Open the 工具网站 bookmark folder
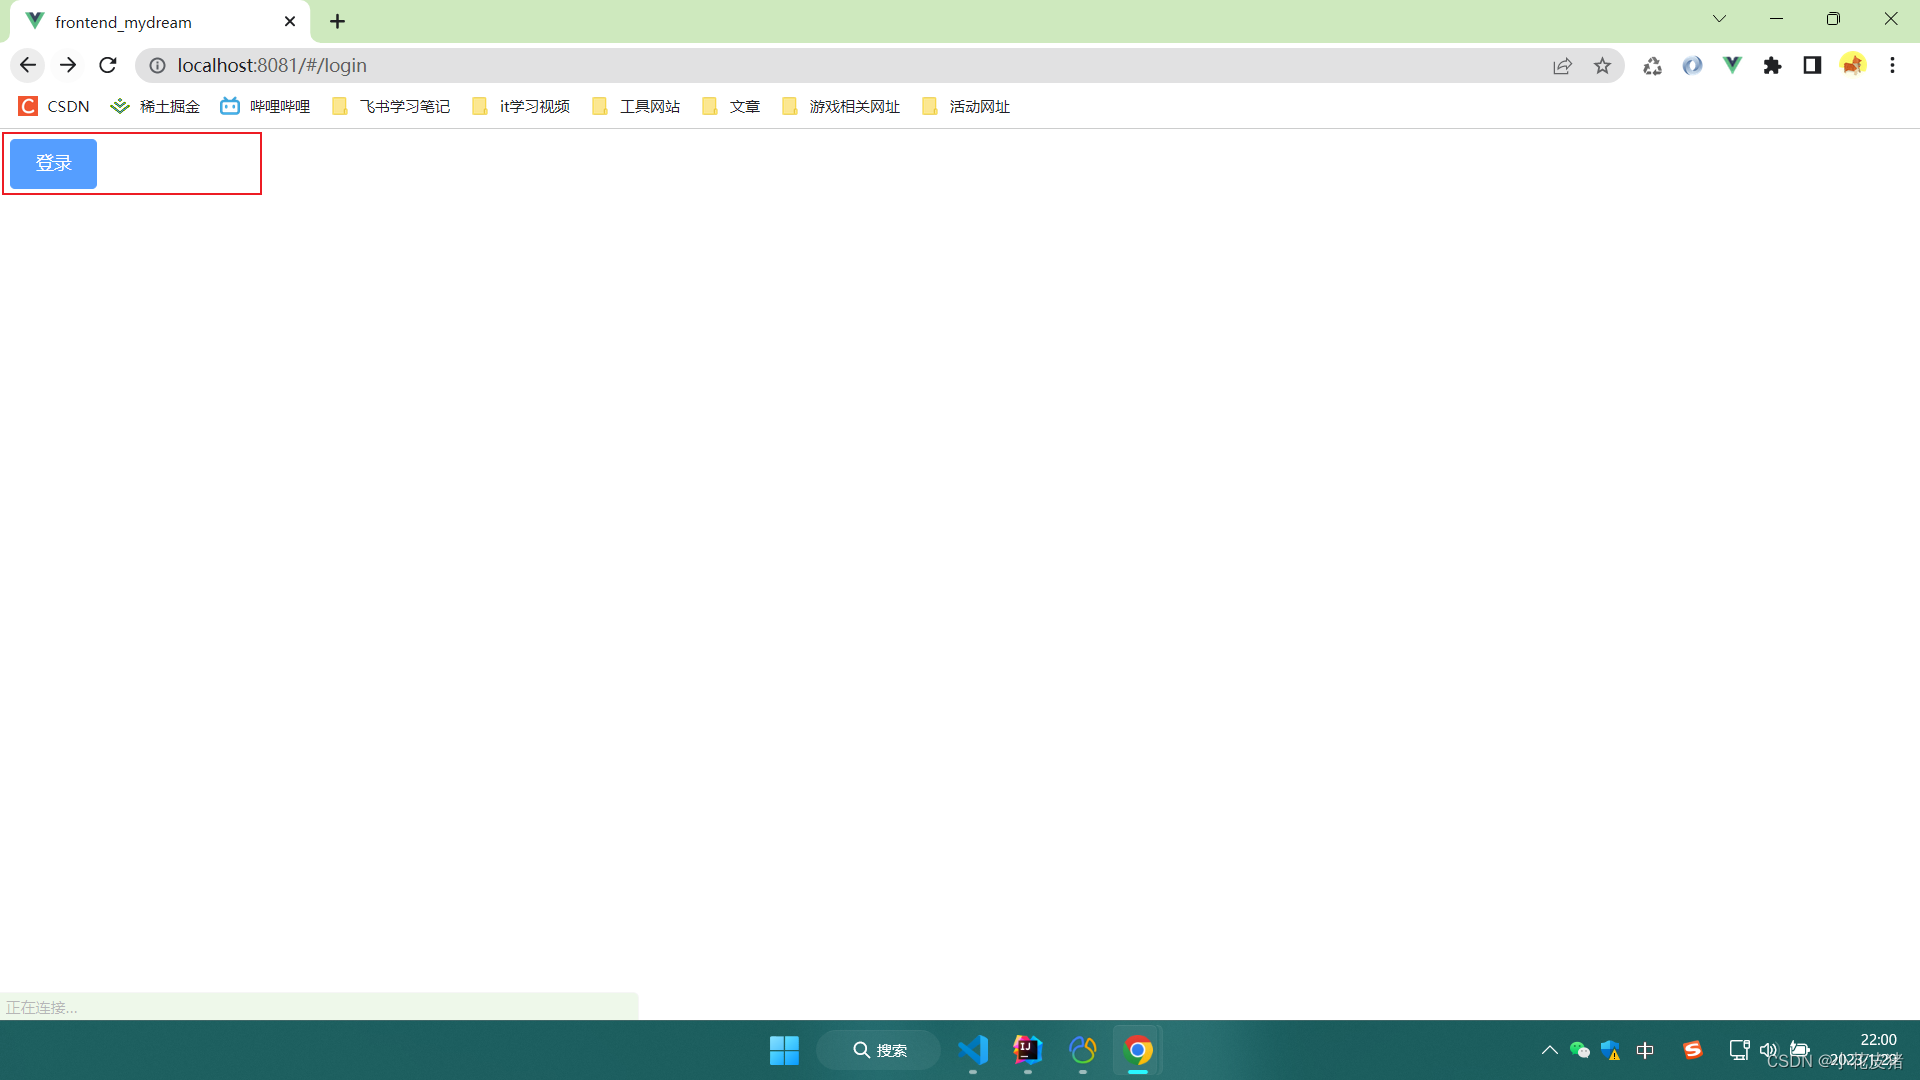 (x=636, y=106)
